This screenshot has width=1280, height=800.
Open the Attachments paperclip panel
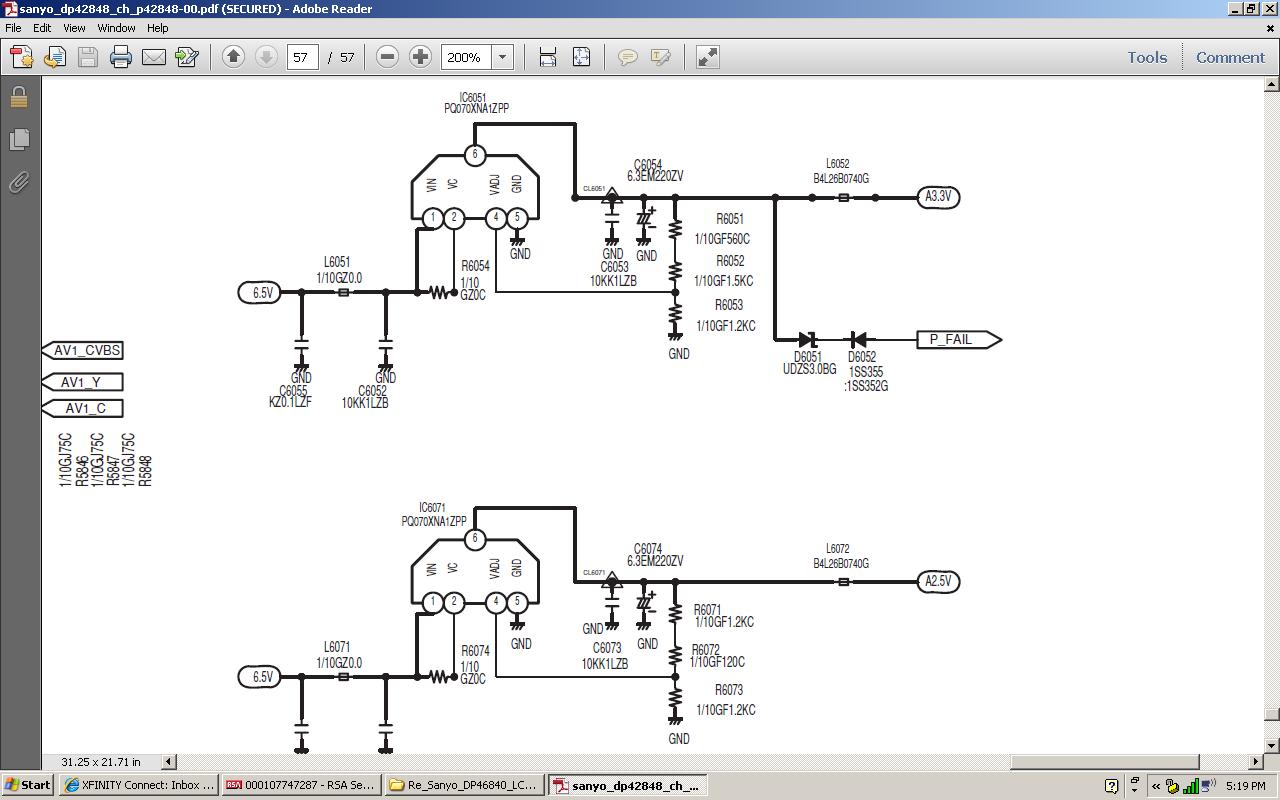pyautogui.click(x=19, y=182)
